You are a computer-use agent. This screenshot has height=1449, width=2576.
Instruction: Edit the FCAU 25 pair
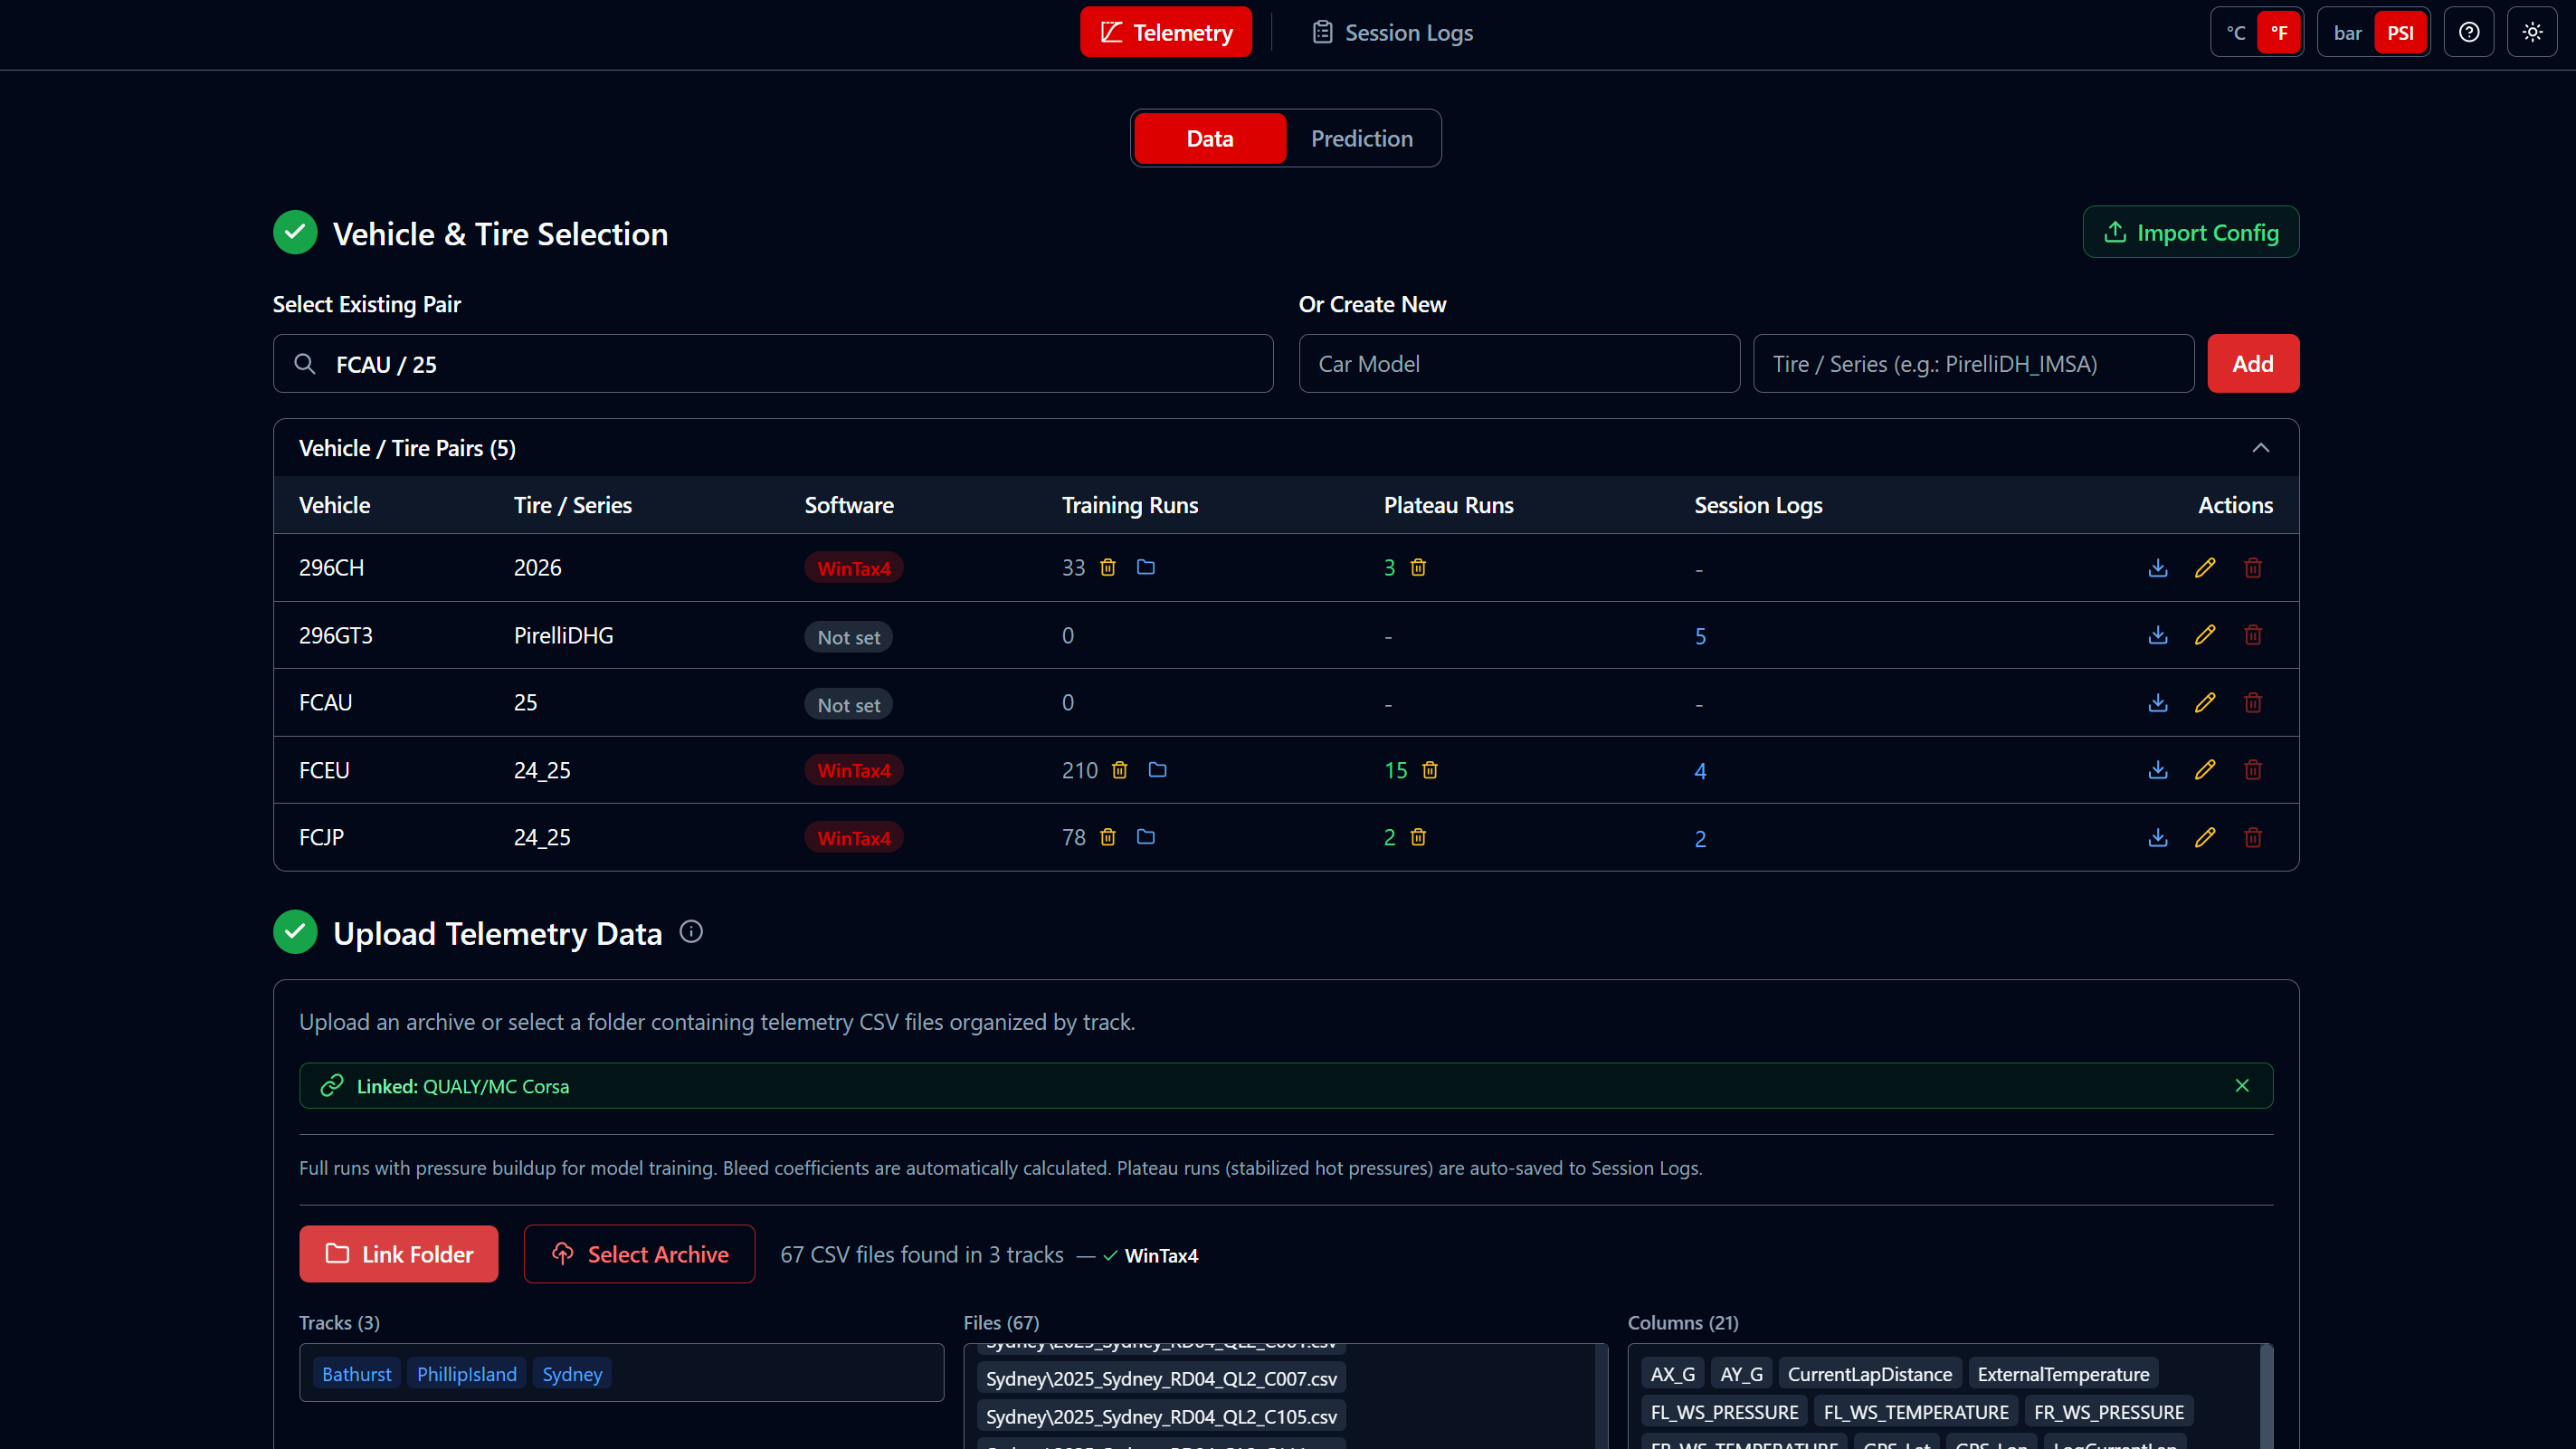[x=2205, y=703]
